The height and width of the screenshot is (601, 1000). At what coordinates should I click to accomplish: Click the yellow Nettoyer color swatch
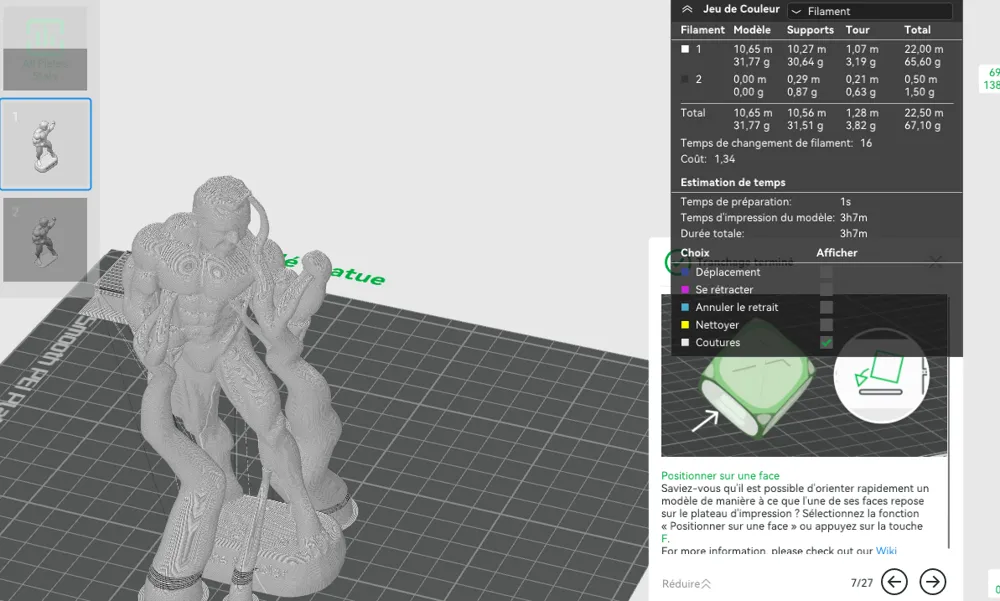coord(685,325)
